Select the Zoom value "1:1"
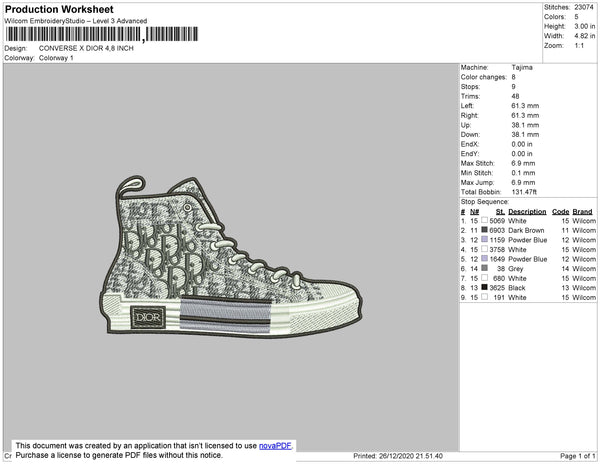 click(x=579, y=46)
